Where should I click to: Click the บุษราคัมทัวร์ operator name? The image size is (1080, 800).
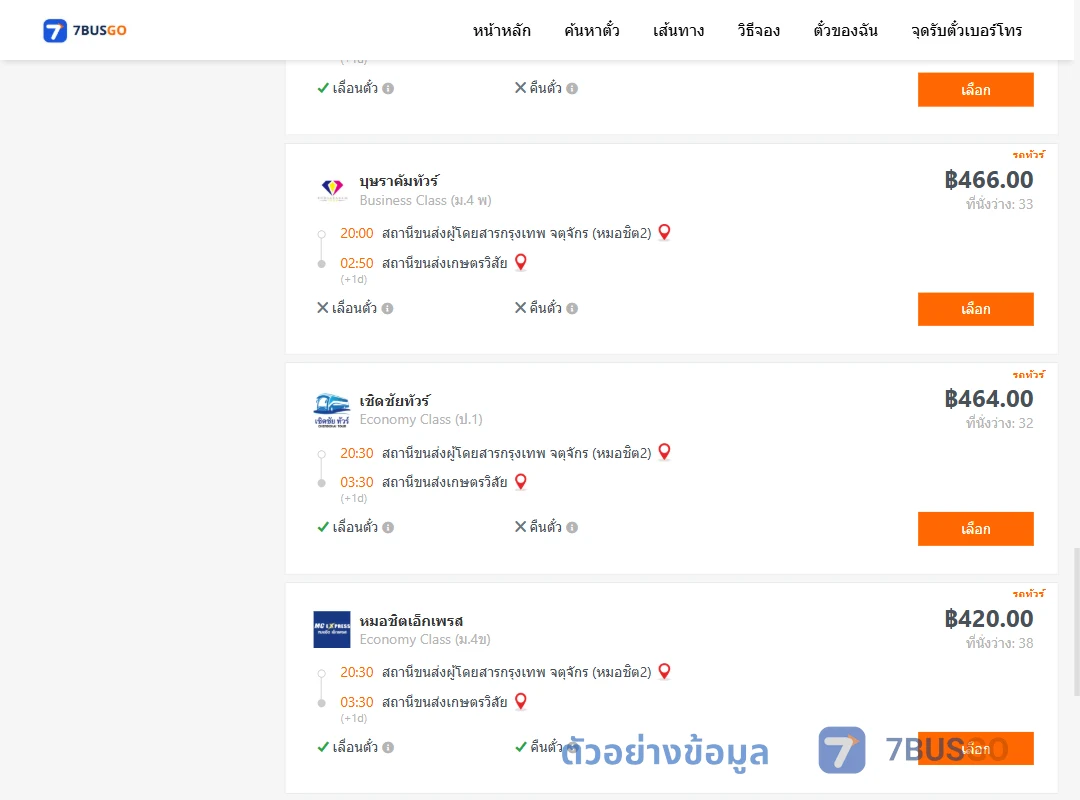[399, 181]
